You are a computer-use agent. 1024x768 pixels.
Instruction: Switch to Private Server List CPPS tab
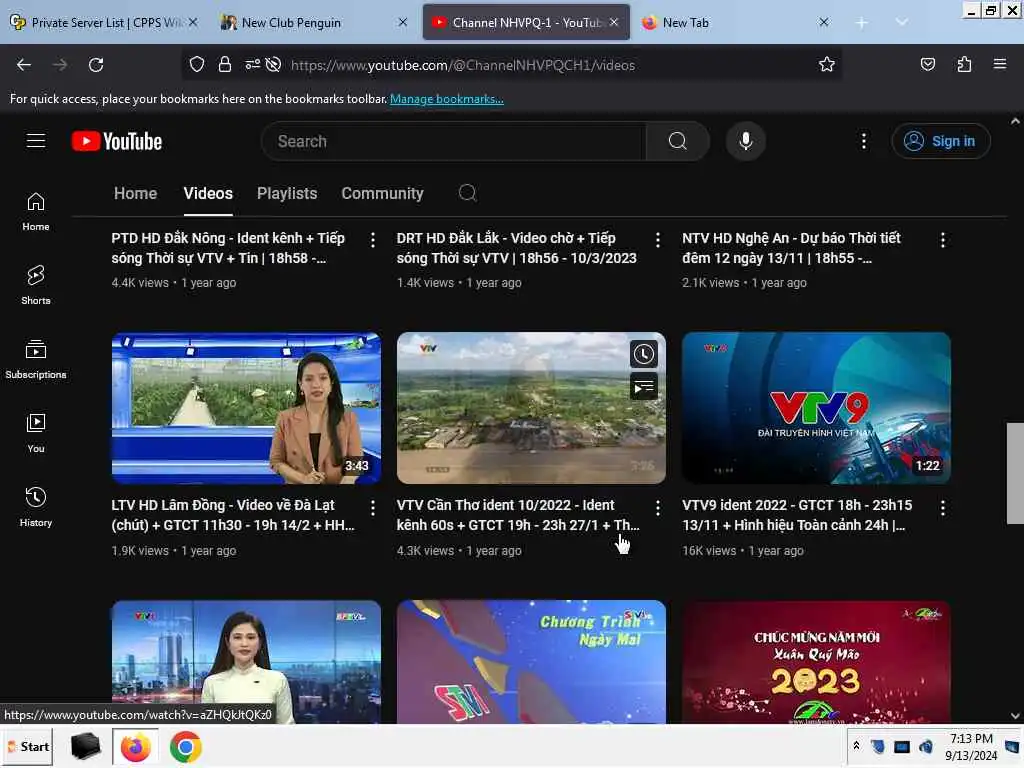tap(104, 22)
